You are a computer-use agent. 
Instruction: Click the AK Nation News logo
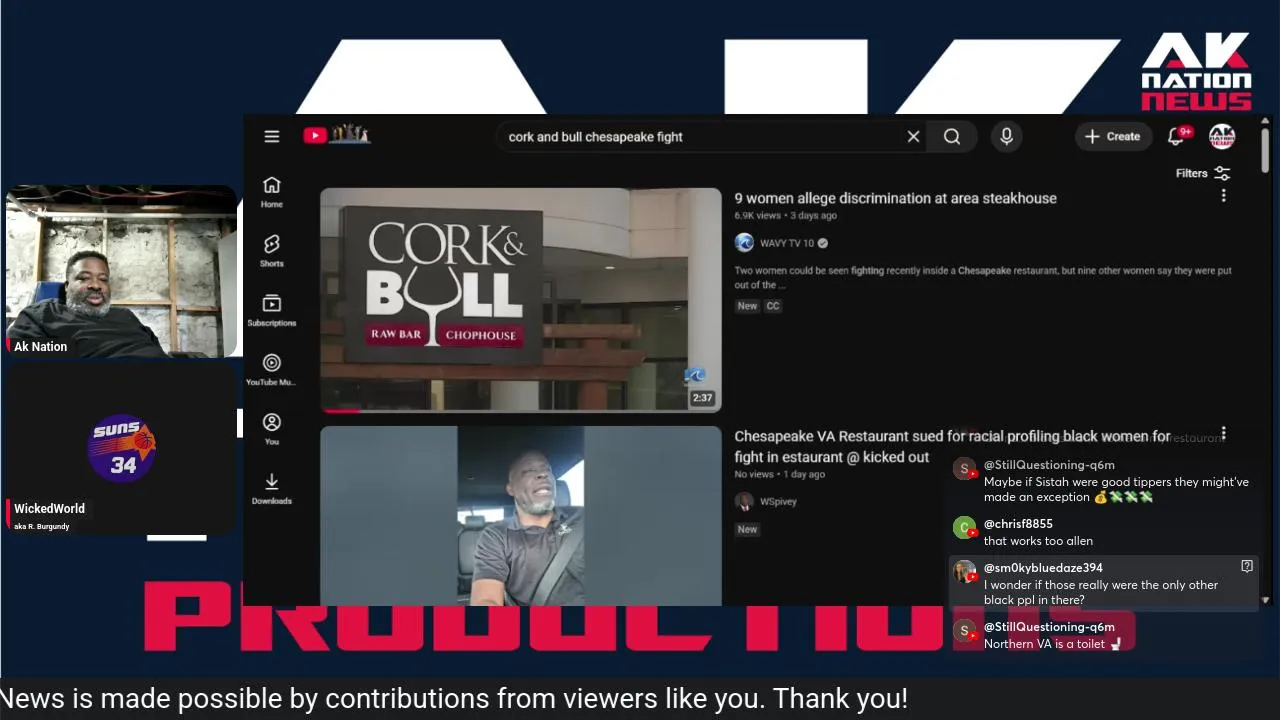click(x=1196, y=71)
